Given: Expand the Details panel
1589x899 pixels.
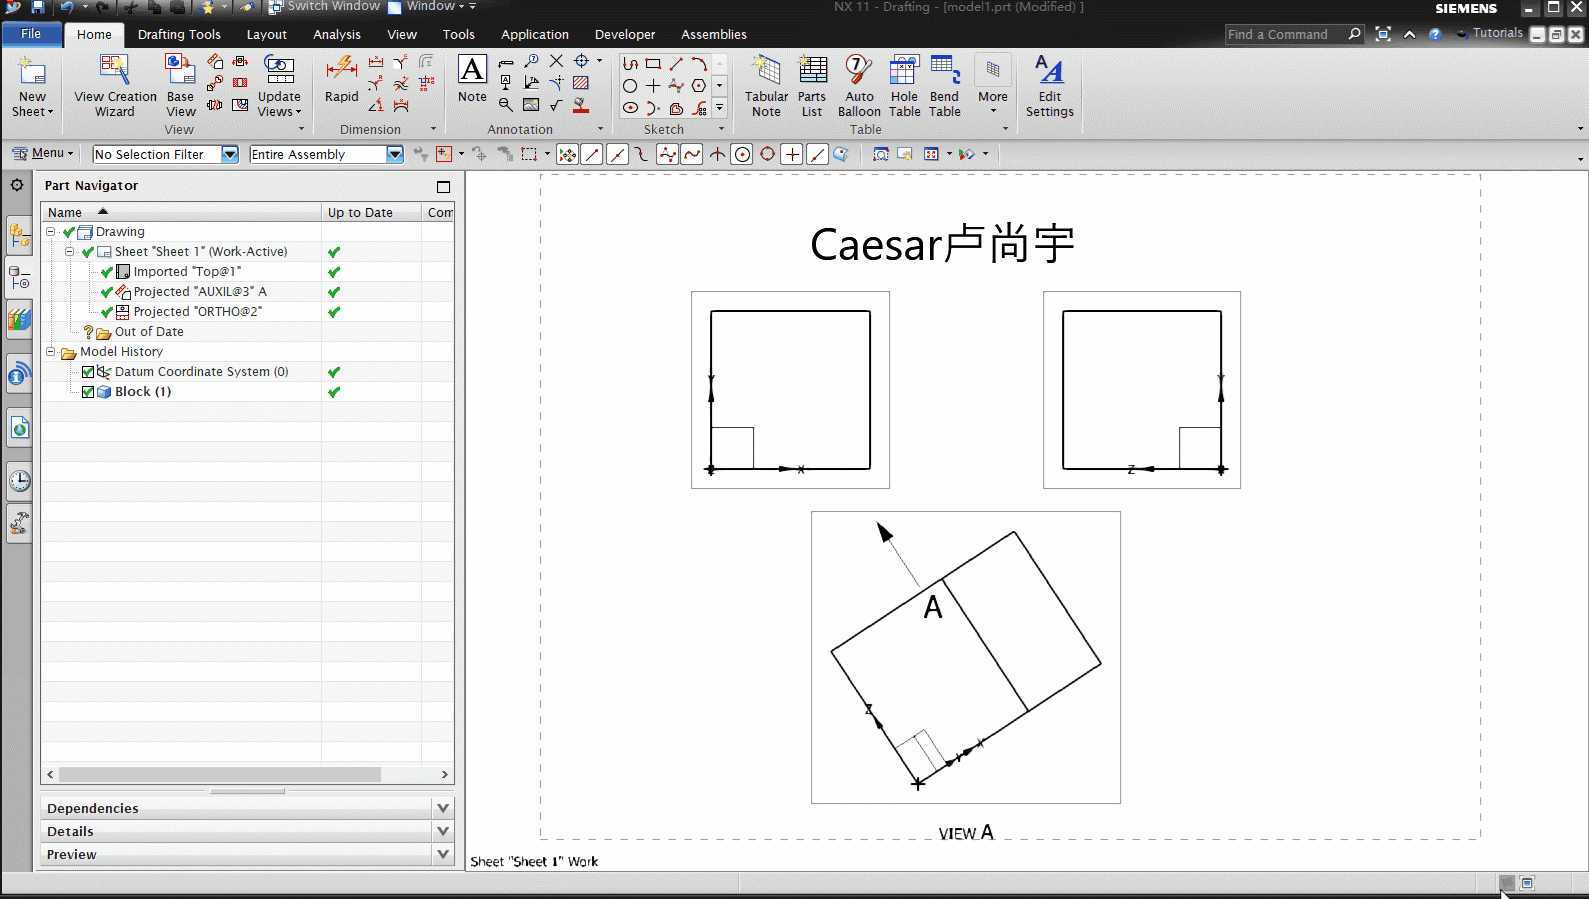Looking at the screenshot, I should (x=444, y=831).
